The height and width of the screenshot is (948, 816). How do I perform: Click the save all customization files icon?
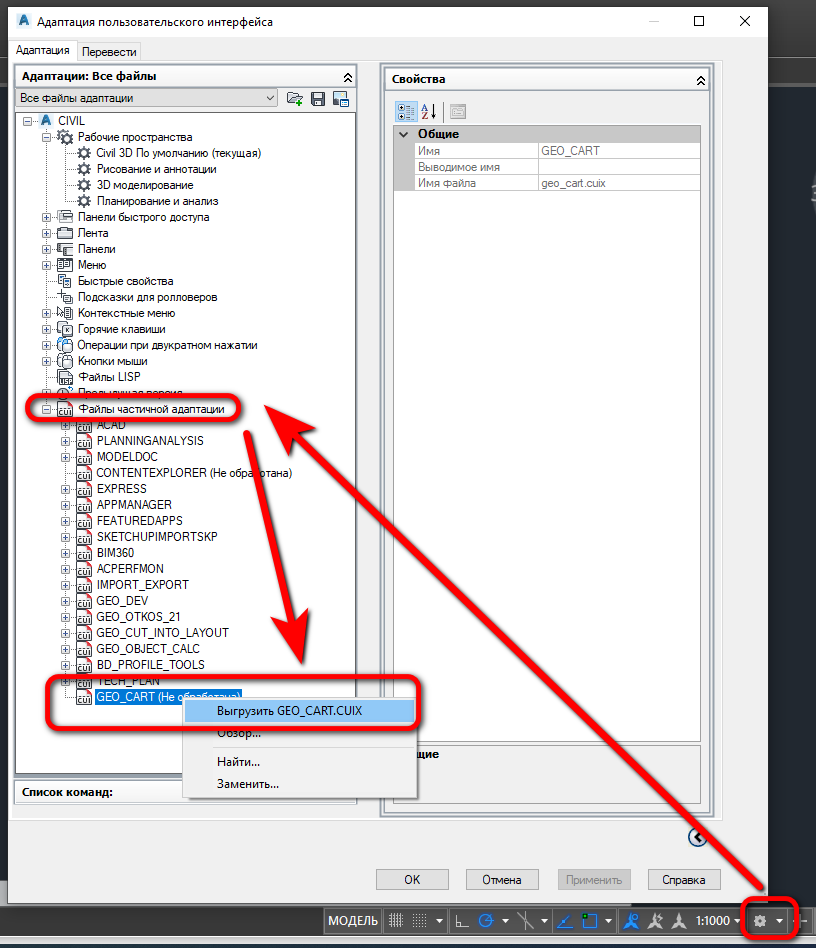[318, 98]
